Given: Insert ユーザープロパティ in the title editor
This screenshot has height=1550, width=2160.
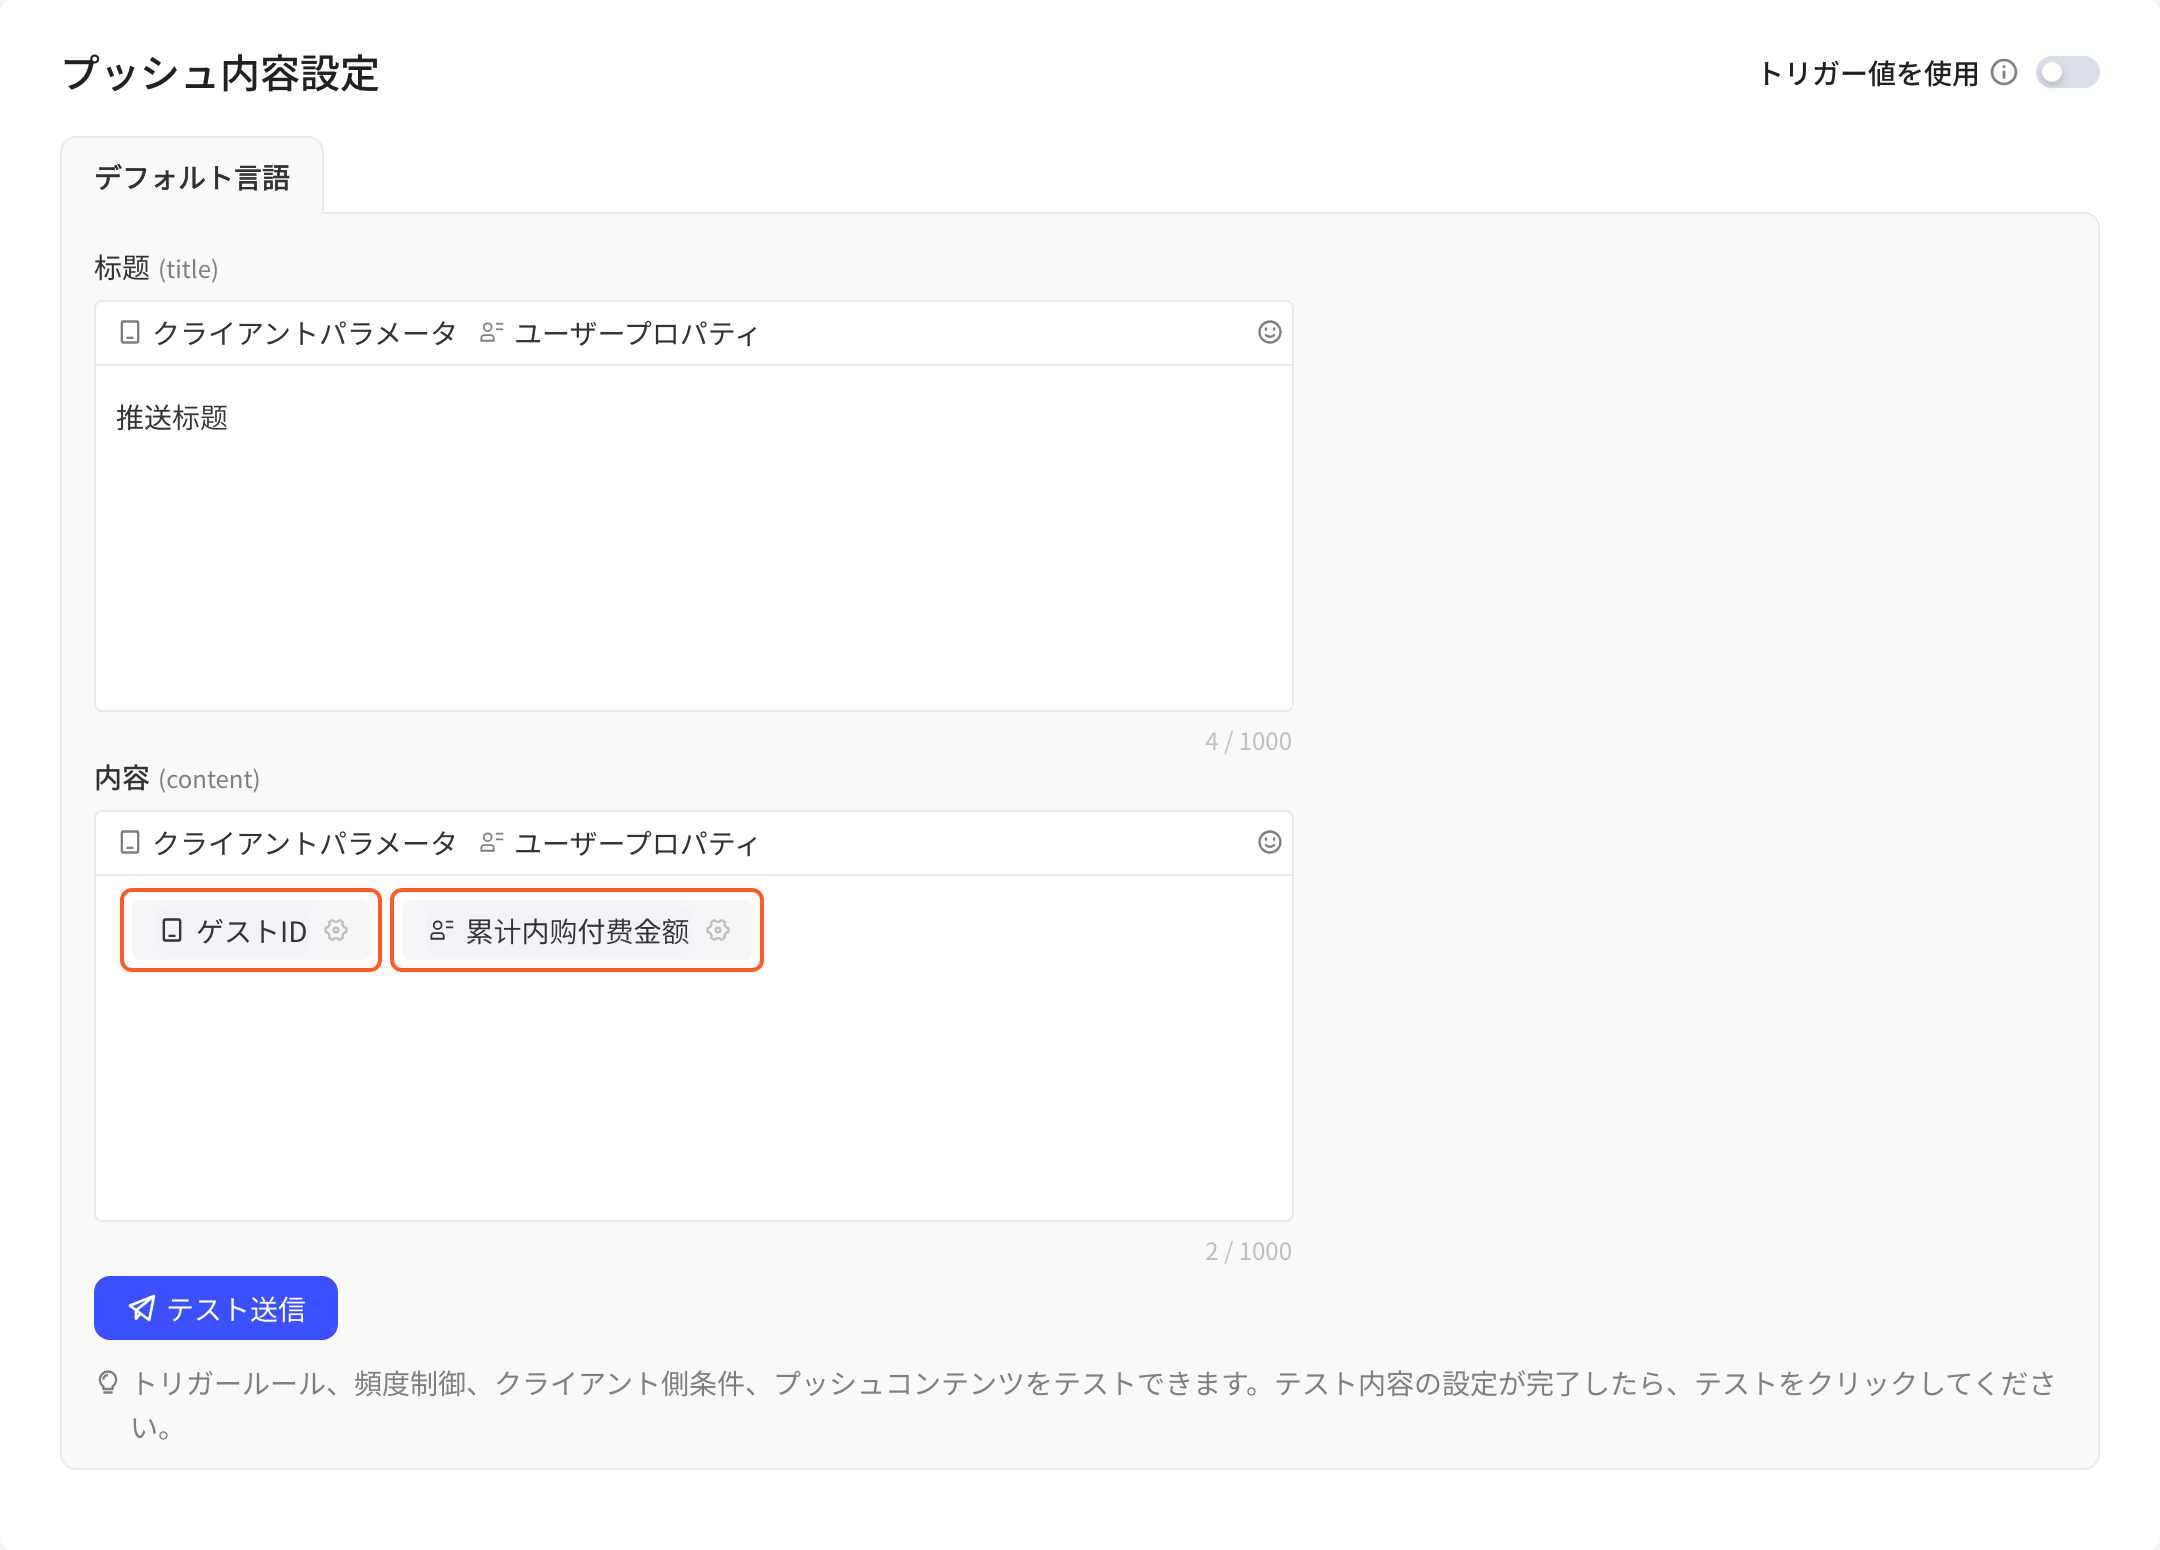Looking at the screenshot, I should pyautogui.click(x=618, y=333).
